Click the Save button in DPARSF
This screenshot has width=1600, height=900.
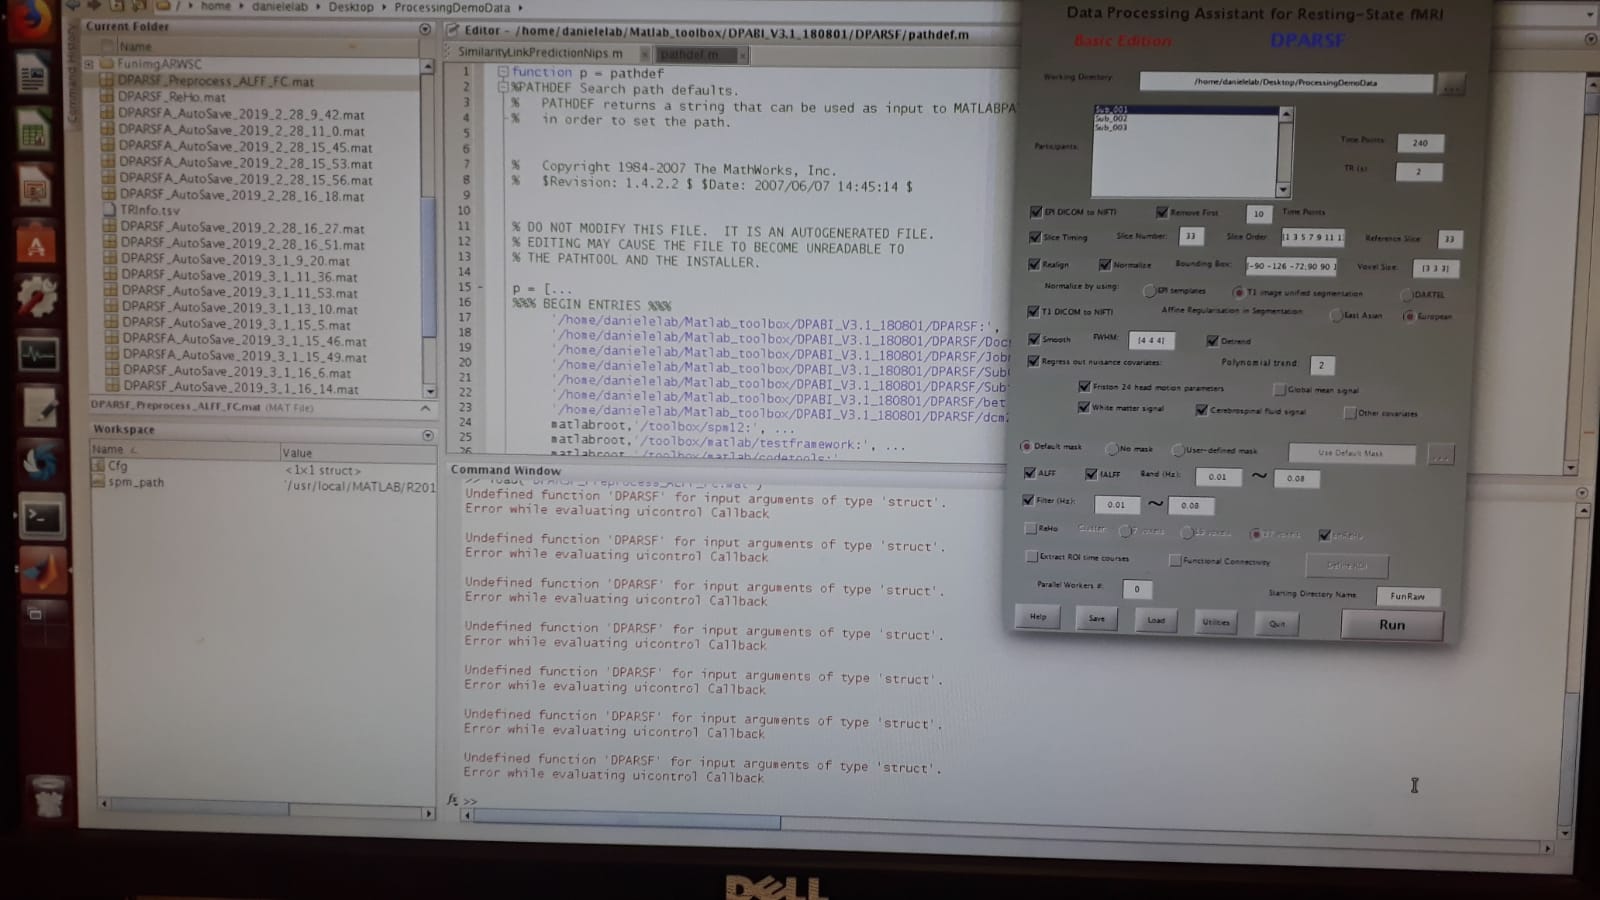(1097, 619)
